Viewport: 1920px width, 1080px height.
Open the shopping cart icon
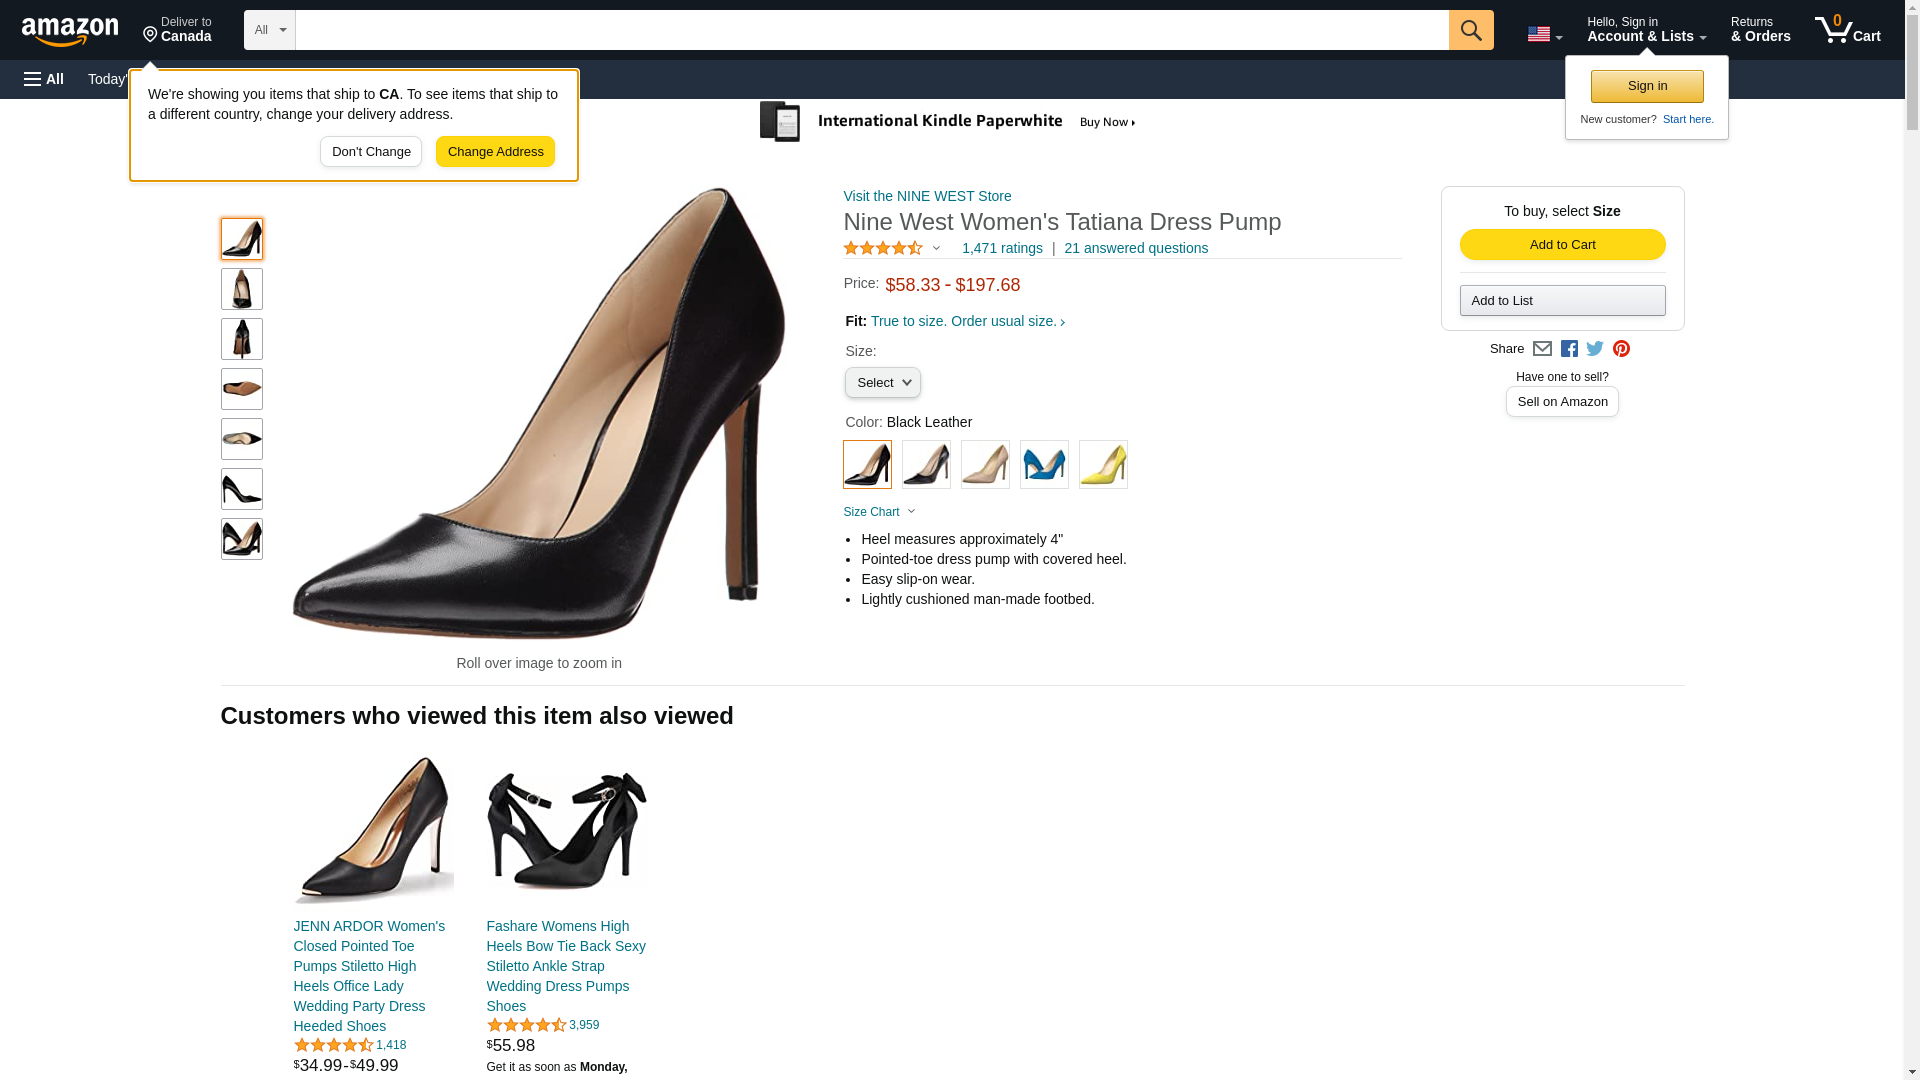(1847, 30)
